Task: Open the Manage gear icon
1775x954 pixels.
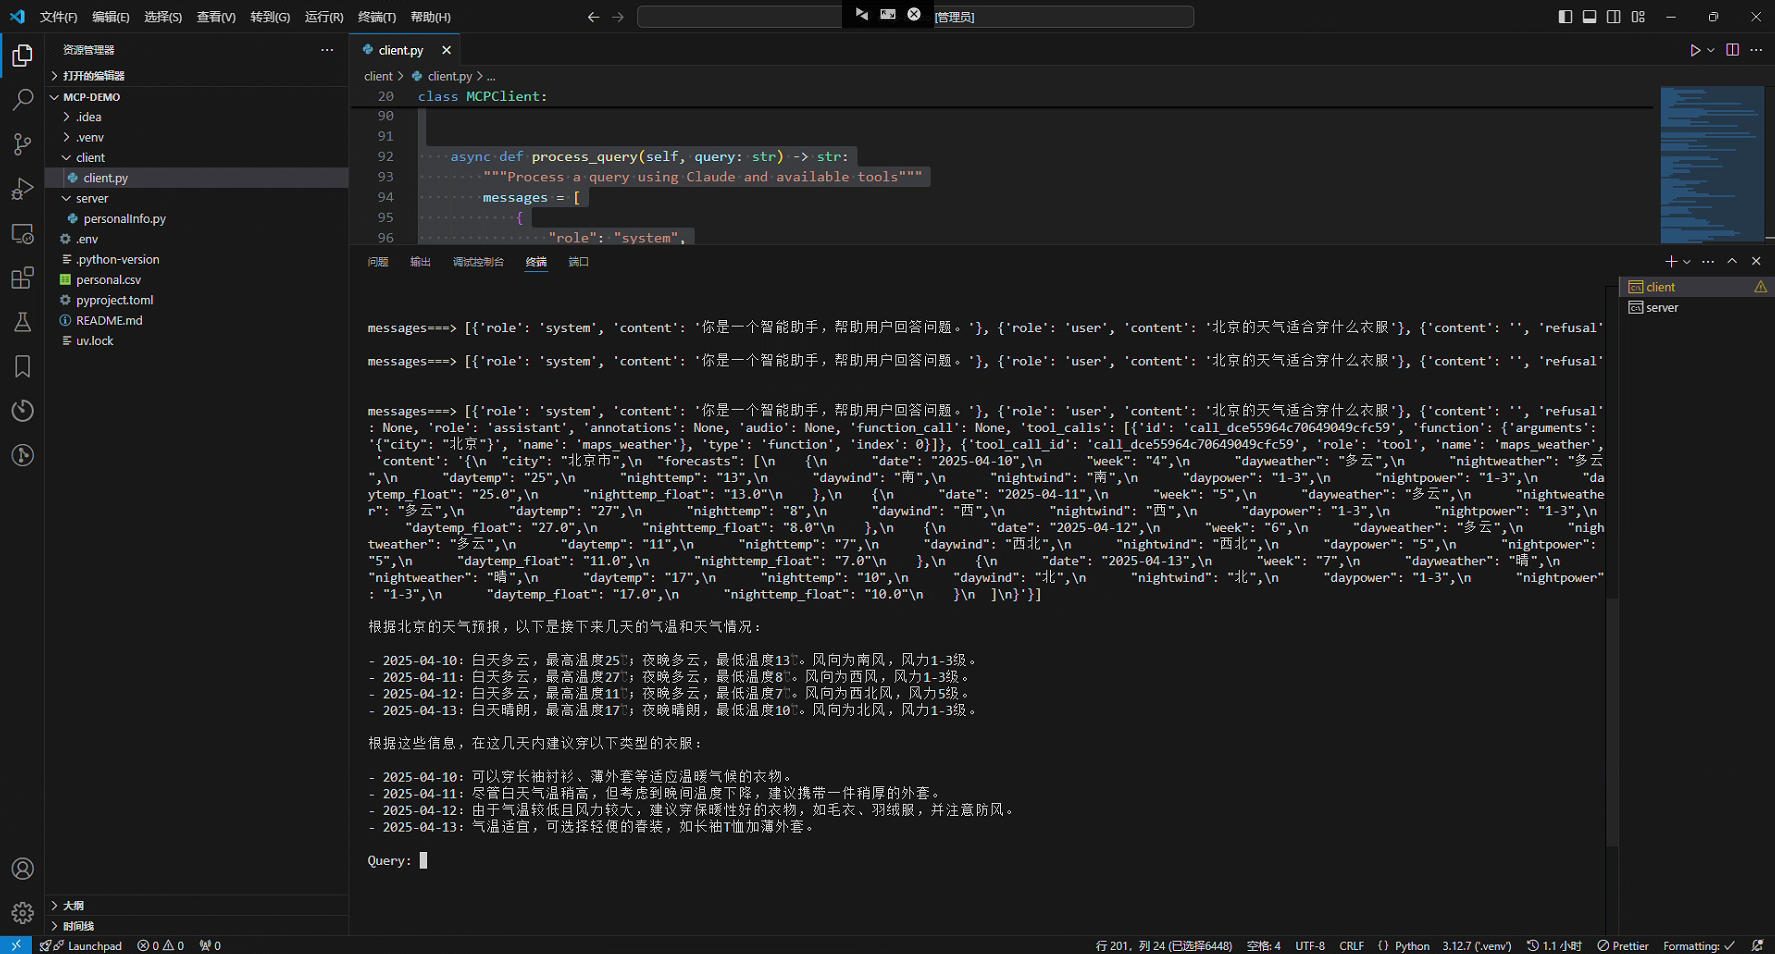Action: (x=22, y=913)
